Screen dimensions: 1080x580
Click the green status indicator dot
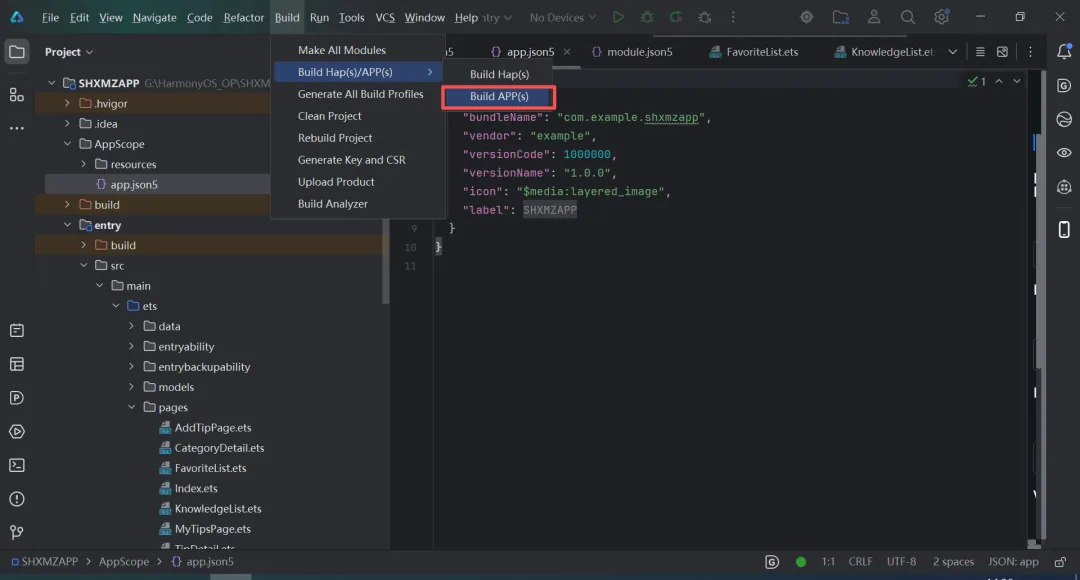click(800, 562)
